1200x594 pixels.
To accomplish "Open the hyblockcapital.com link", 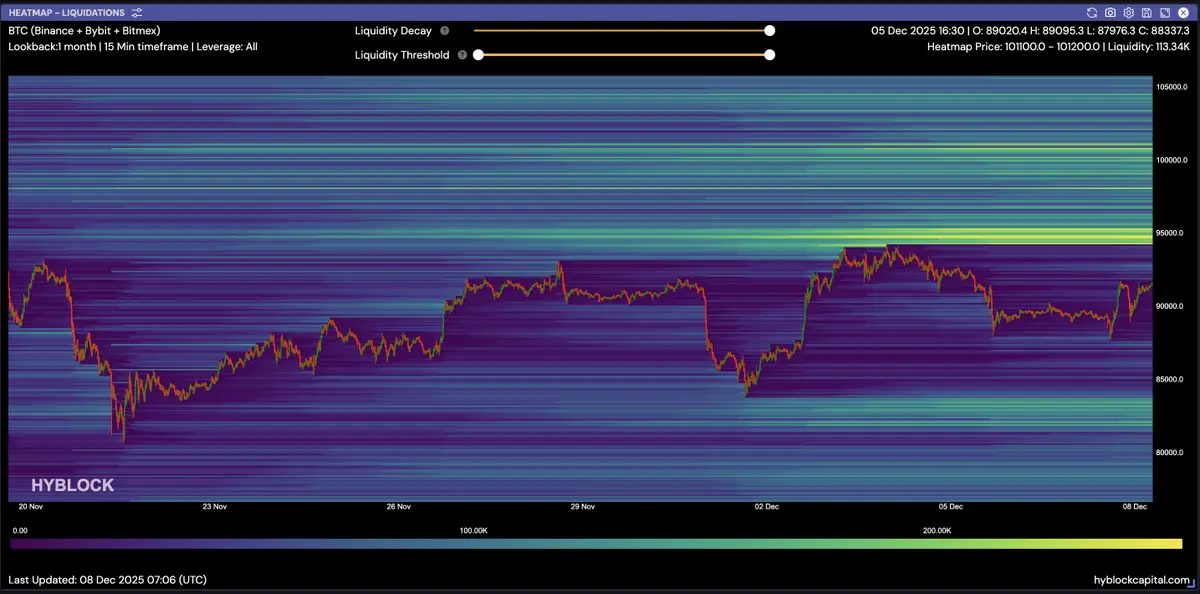I will (x=1142, y=580).
